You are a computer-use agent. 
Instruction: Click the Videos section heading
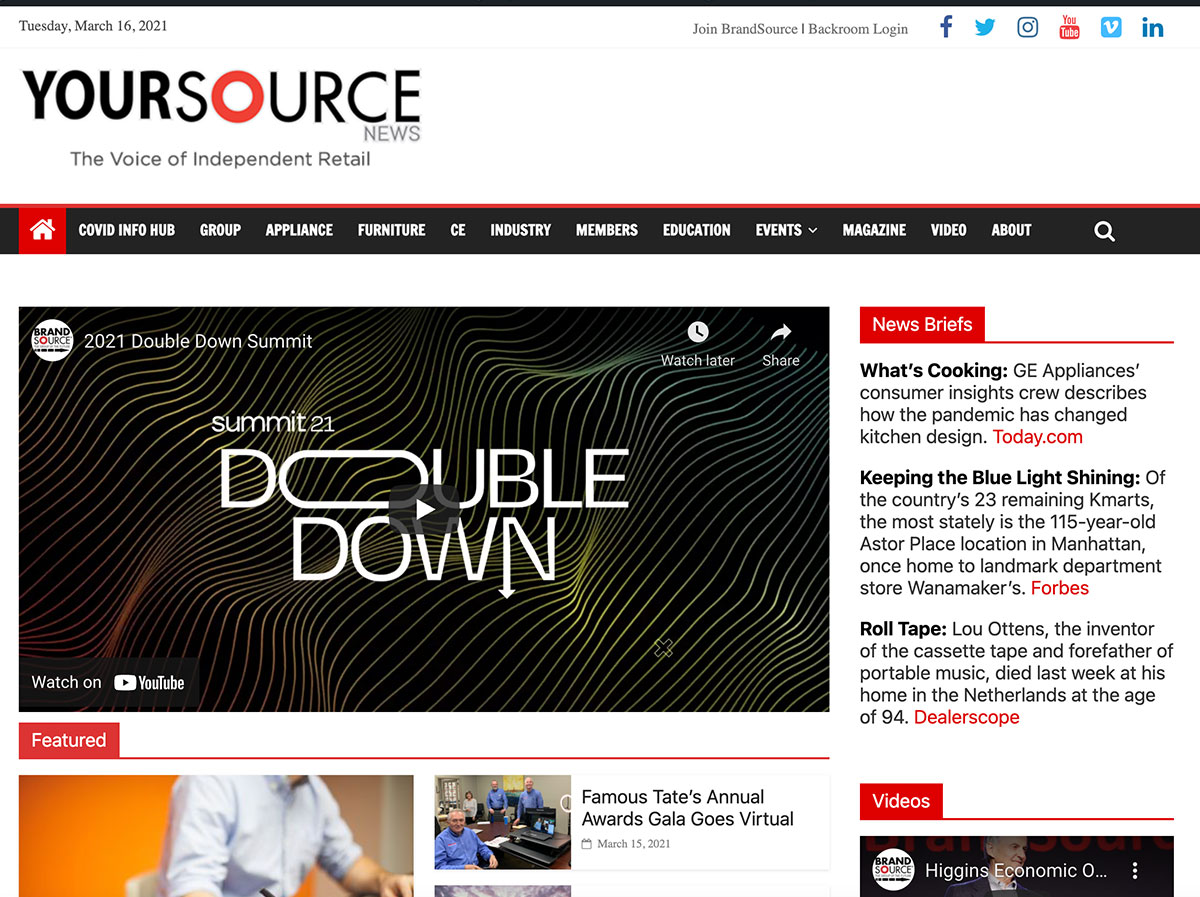901,801
